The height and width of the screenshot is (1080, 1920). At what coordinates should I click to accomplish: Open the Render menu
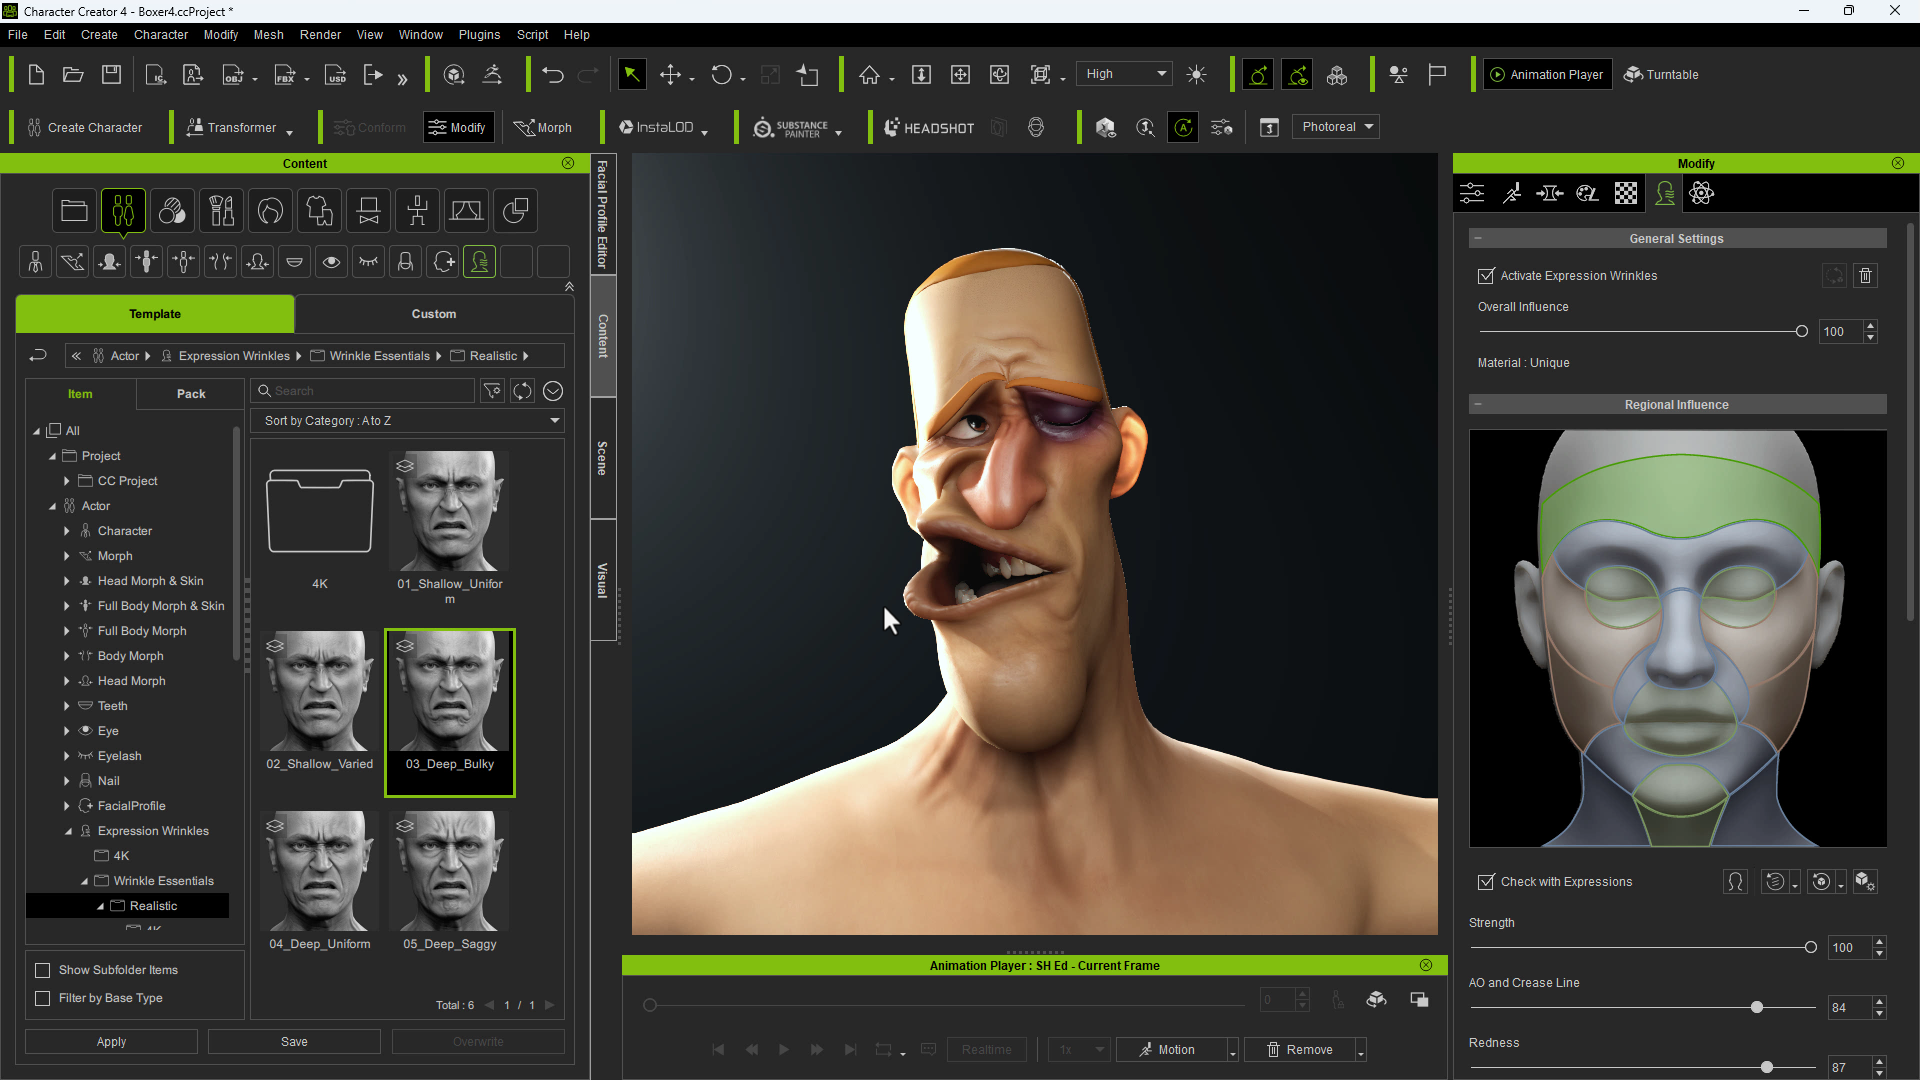point(320,34)
